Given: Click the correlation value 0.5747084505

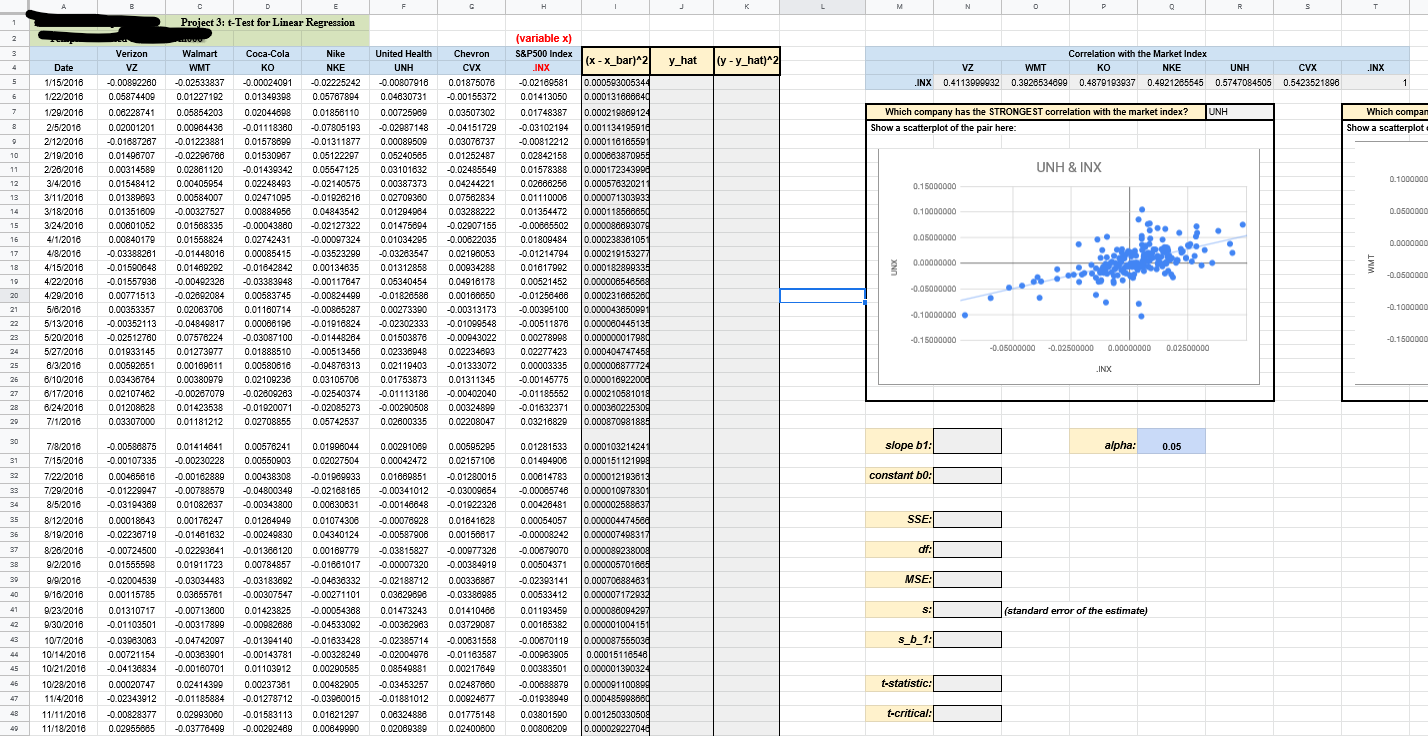Looking at the screenshot, I should pos(1240,81).
